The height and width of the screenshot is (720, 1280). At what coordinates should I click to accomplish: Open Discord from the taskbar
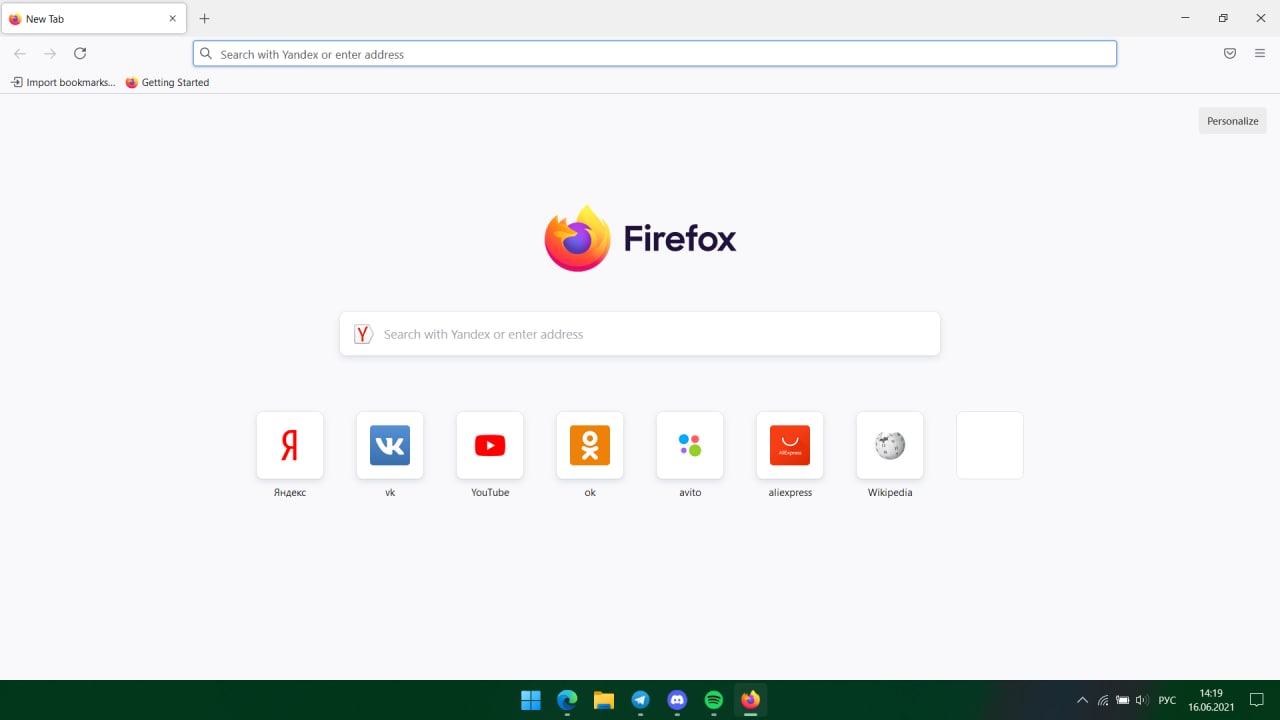(677, 700)
